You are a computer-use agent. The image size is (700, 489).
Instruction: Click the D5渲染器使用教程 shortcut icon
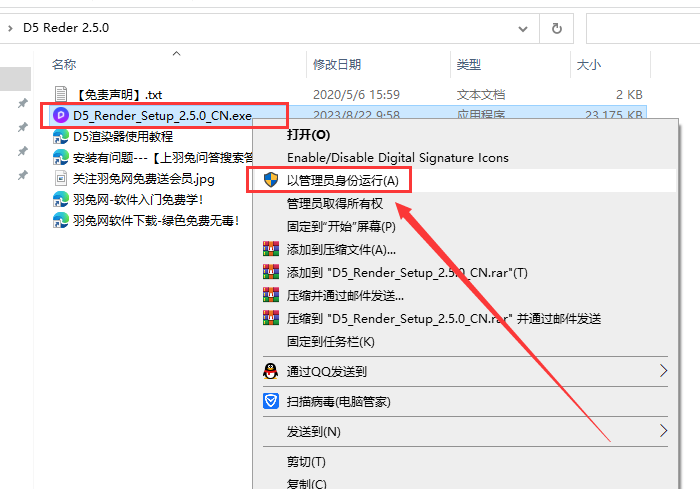[x=61, y=137]
